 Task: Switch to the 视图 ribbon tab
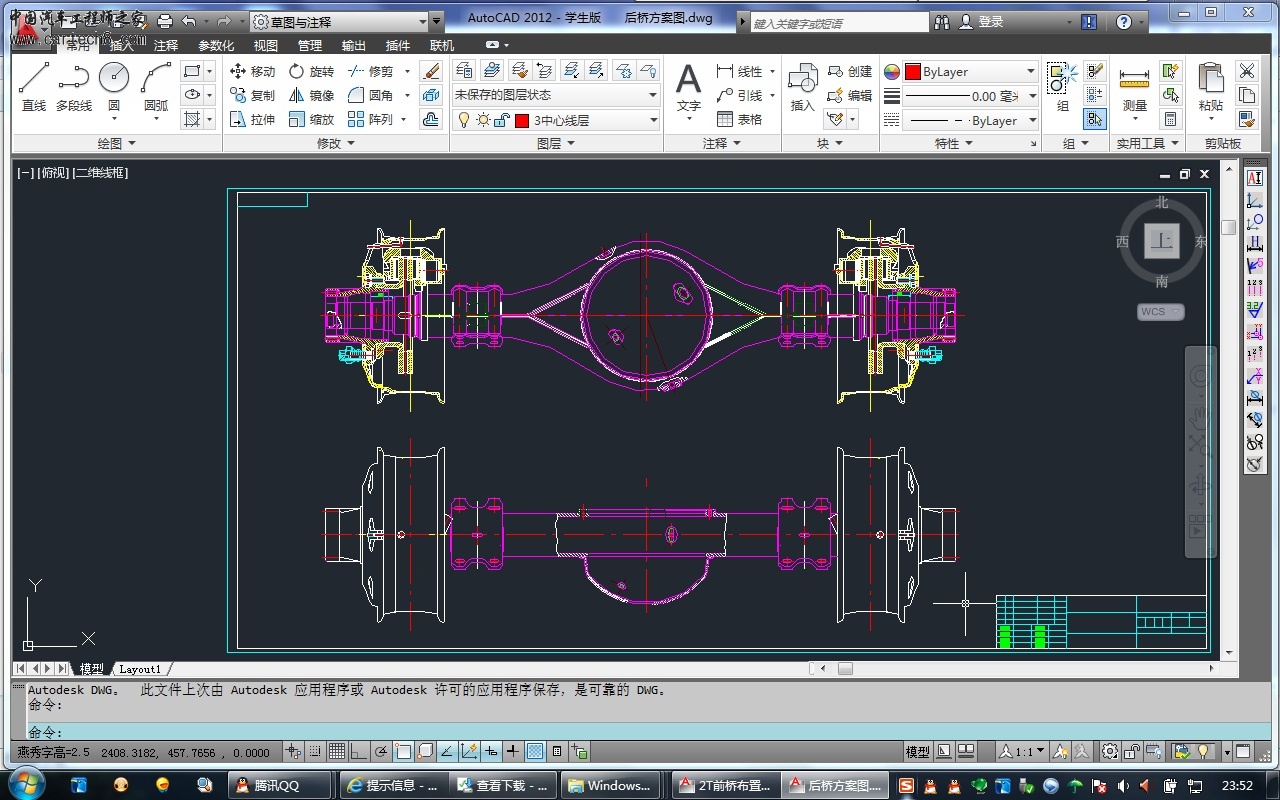[266, 45]
